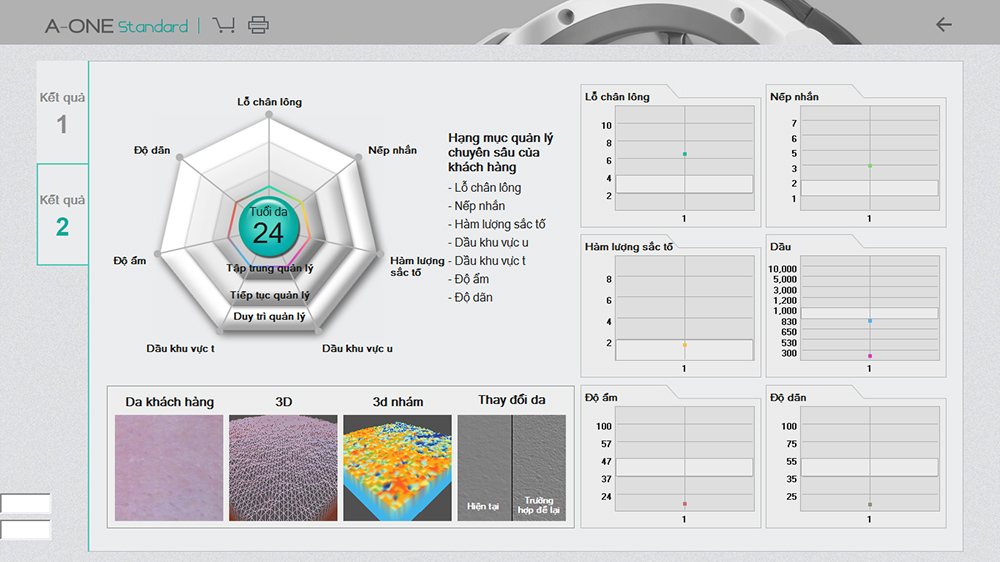
Task: View the 3d nhám roughness heatmap
Action: 398,468
